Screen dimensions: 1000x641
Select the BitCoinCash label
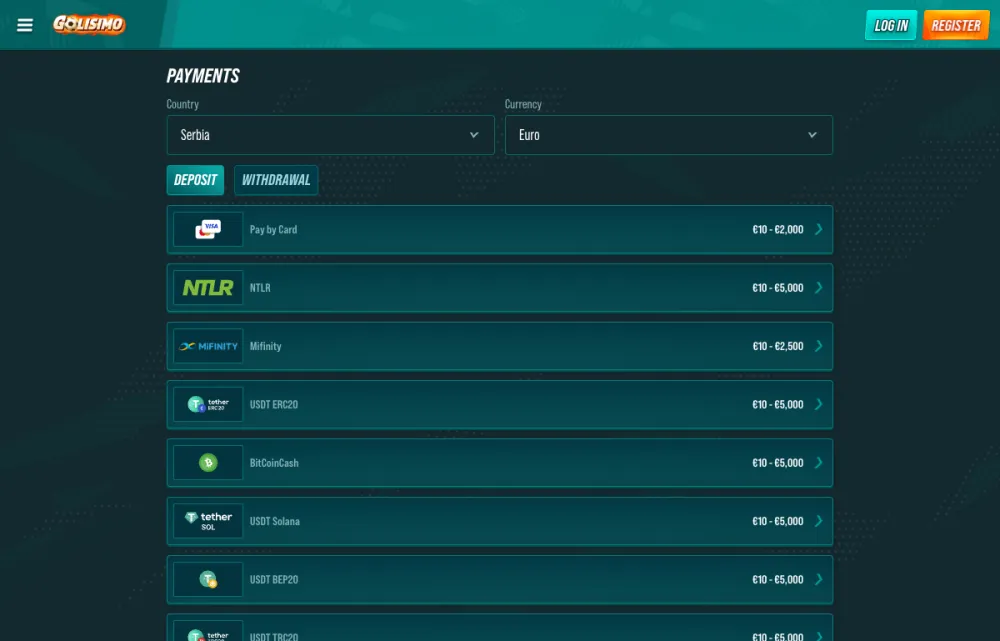pyautogui.click(x=274, y=462)
